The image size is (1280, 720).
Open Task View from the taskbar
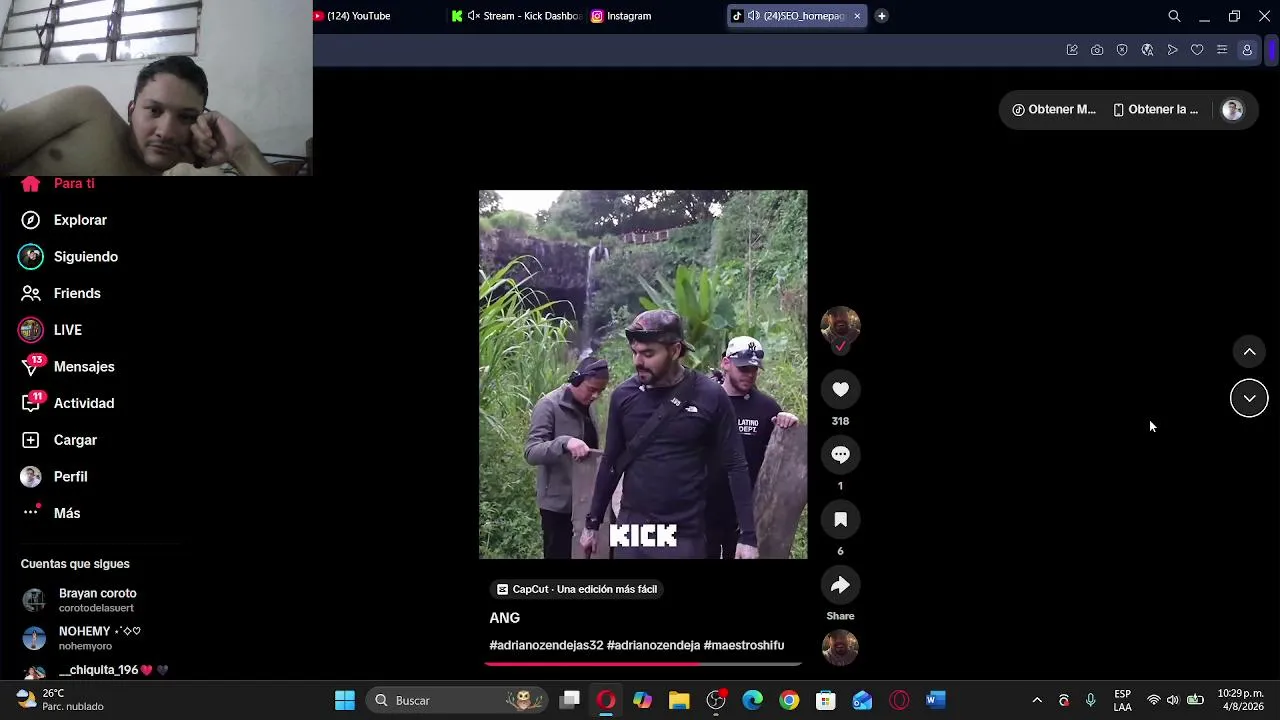(x=570, y=700)
